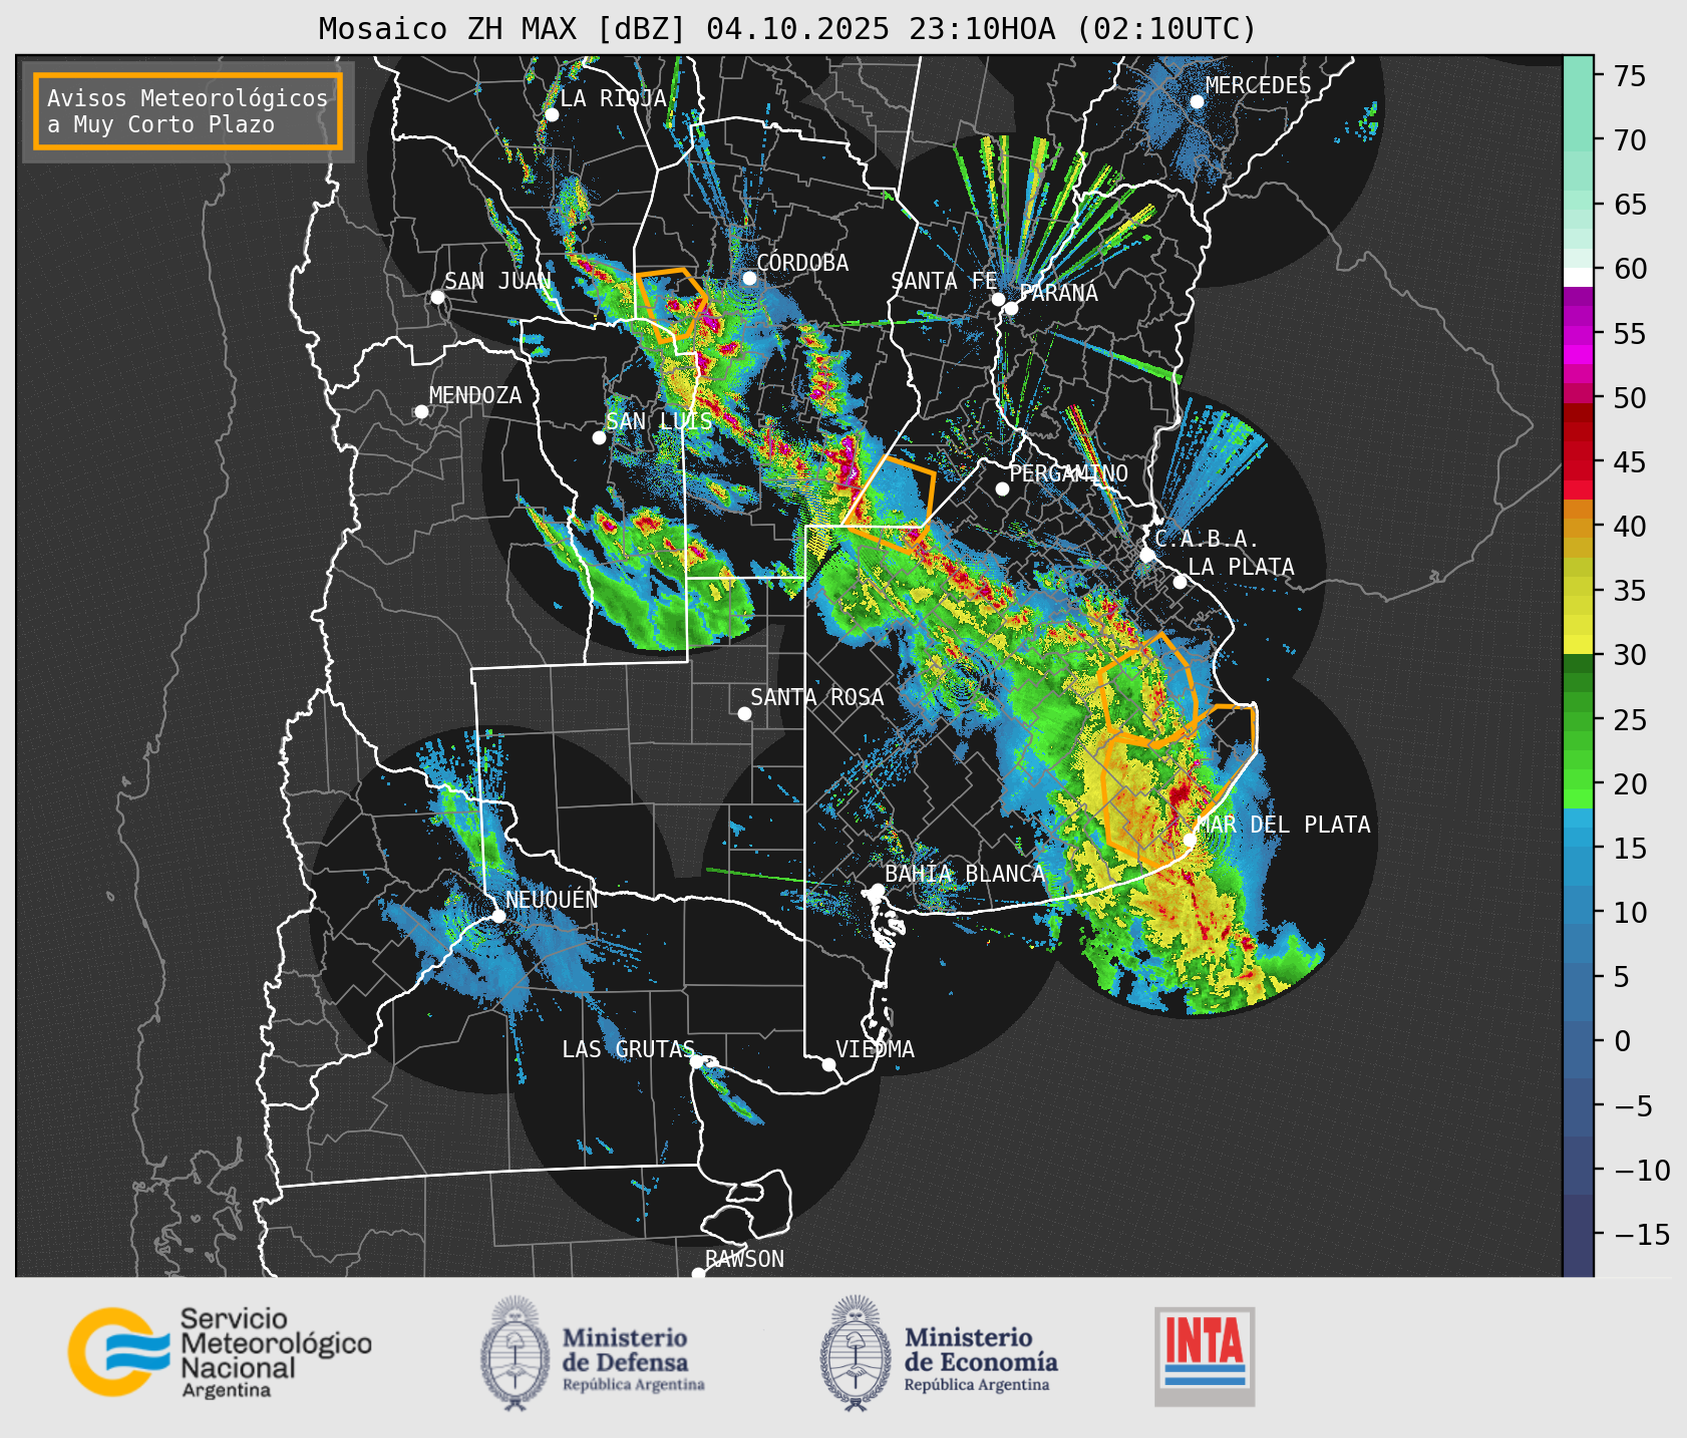The height and width of the screenshot is (1438, 1687).
Task: Click the Servicio Meteorológico Nacional logo
Action: (x=219, y=1352)
